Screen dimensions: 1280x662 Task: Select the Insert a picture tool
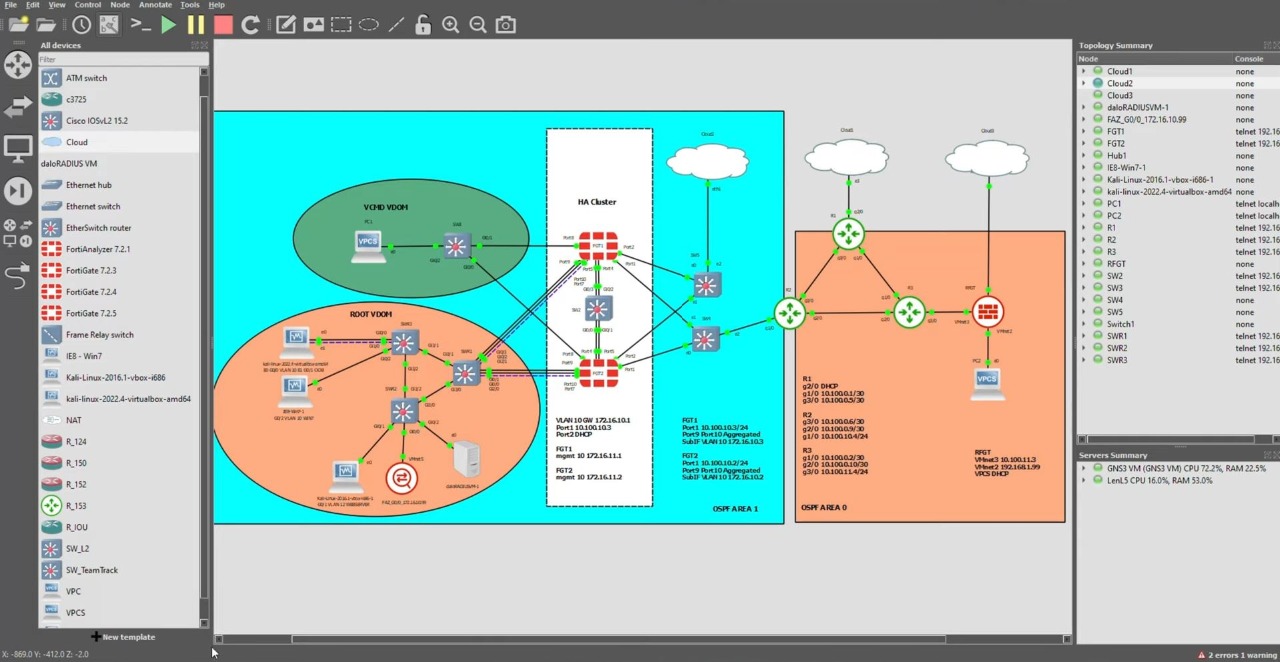(313, 25)
